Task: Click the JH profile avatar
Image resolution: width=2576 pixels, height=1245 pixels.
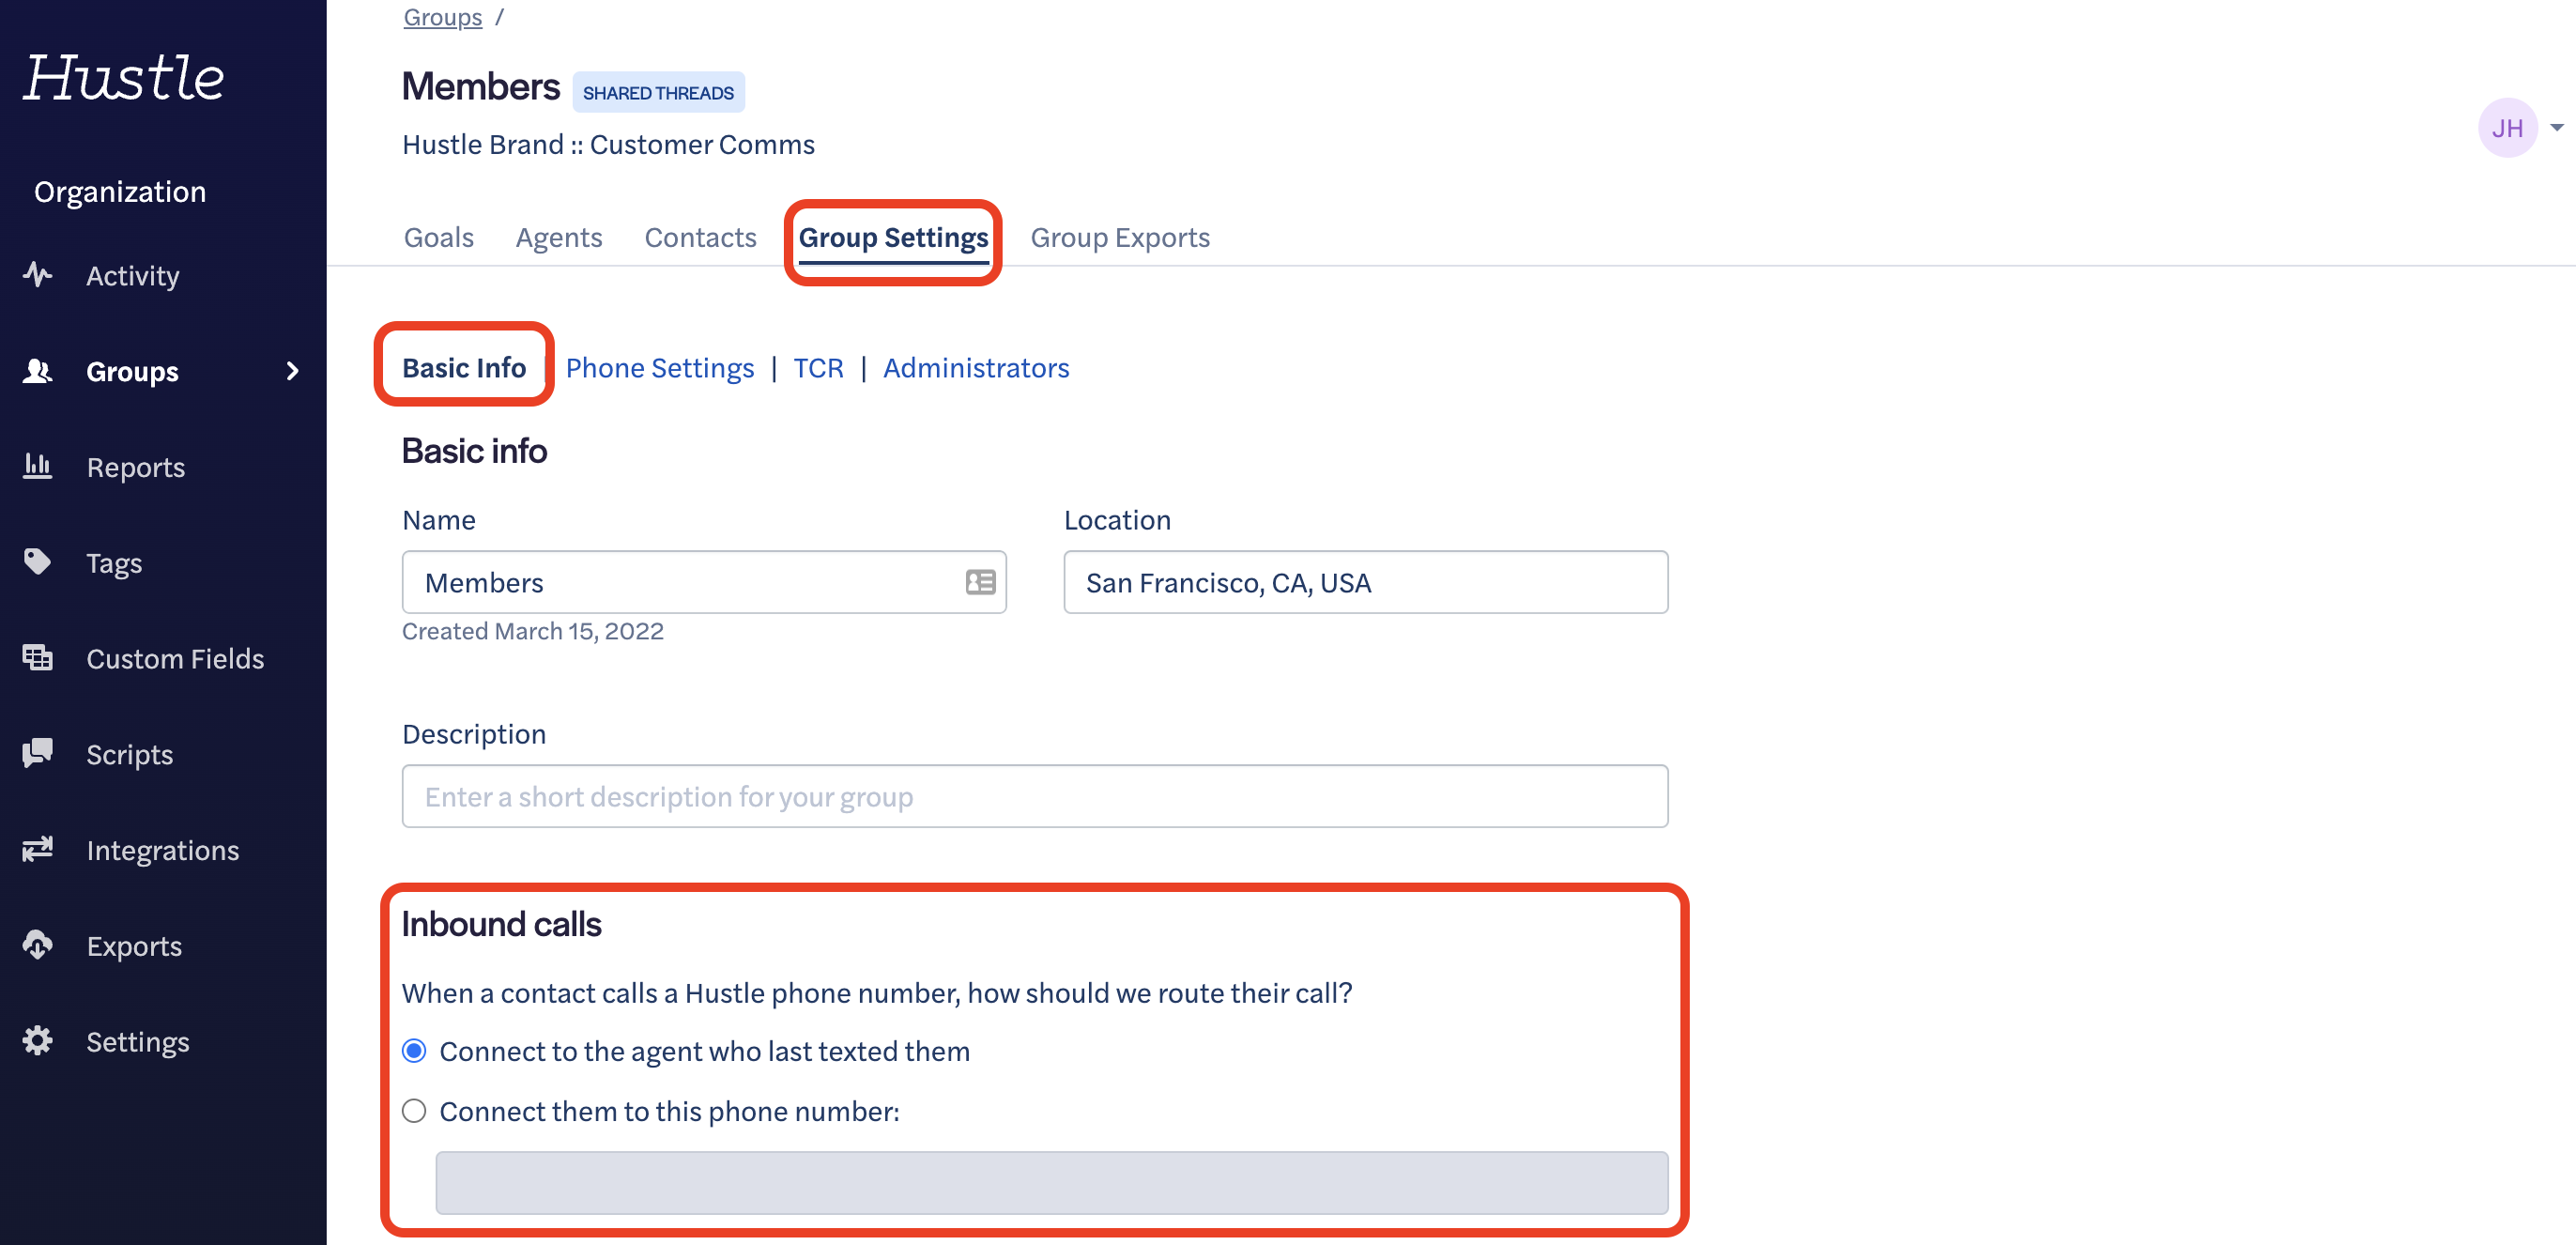Action: (2507, 128)
